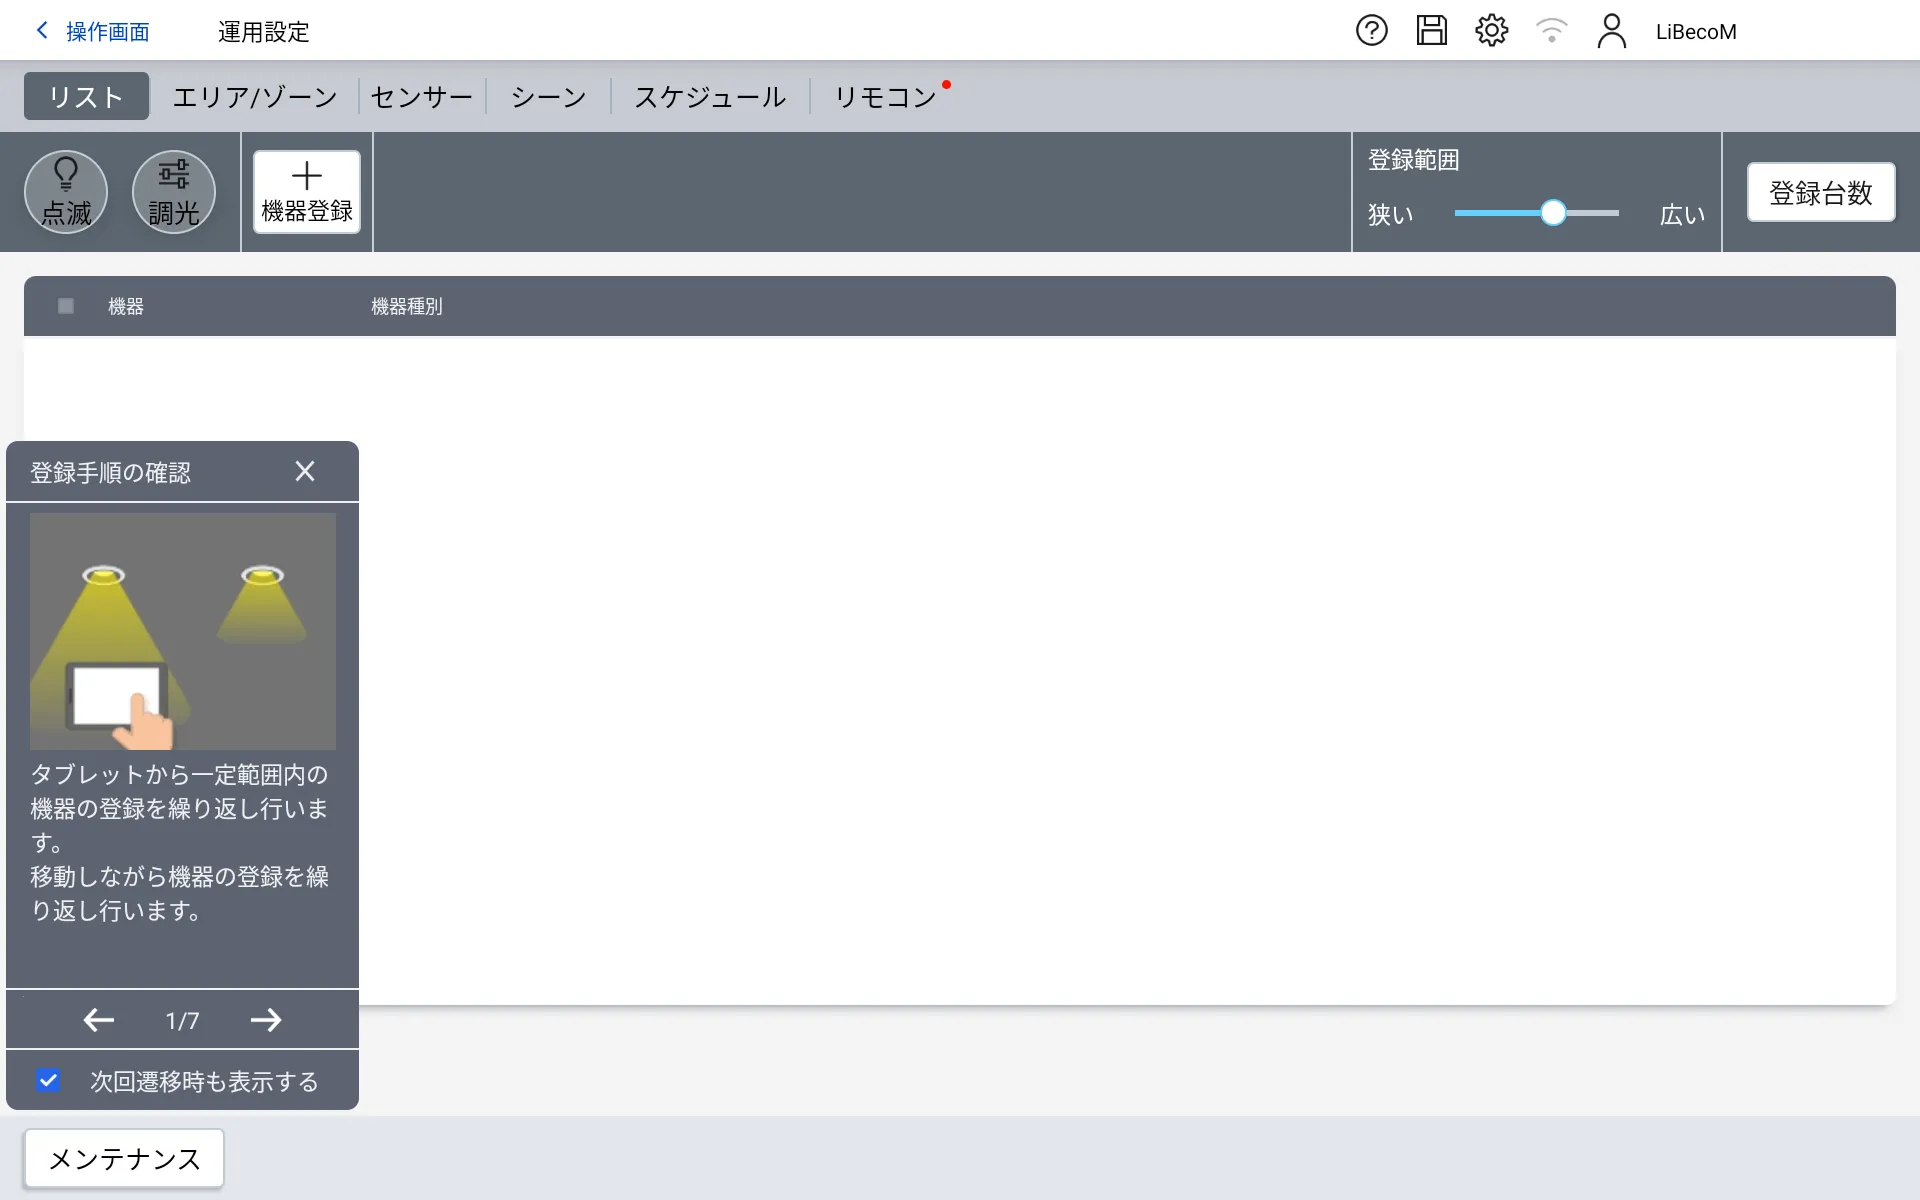Close the 登録手順の確認 panel
1920x1200 pixels.
[305, 472]
